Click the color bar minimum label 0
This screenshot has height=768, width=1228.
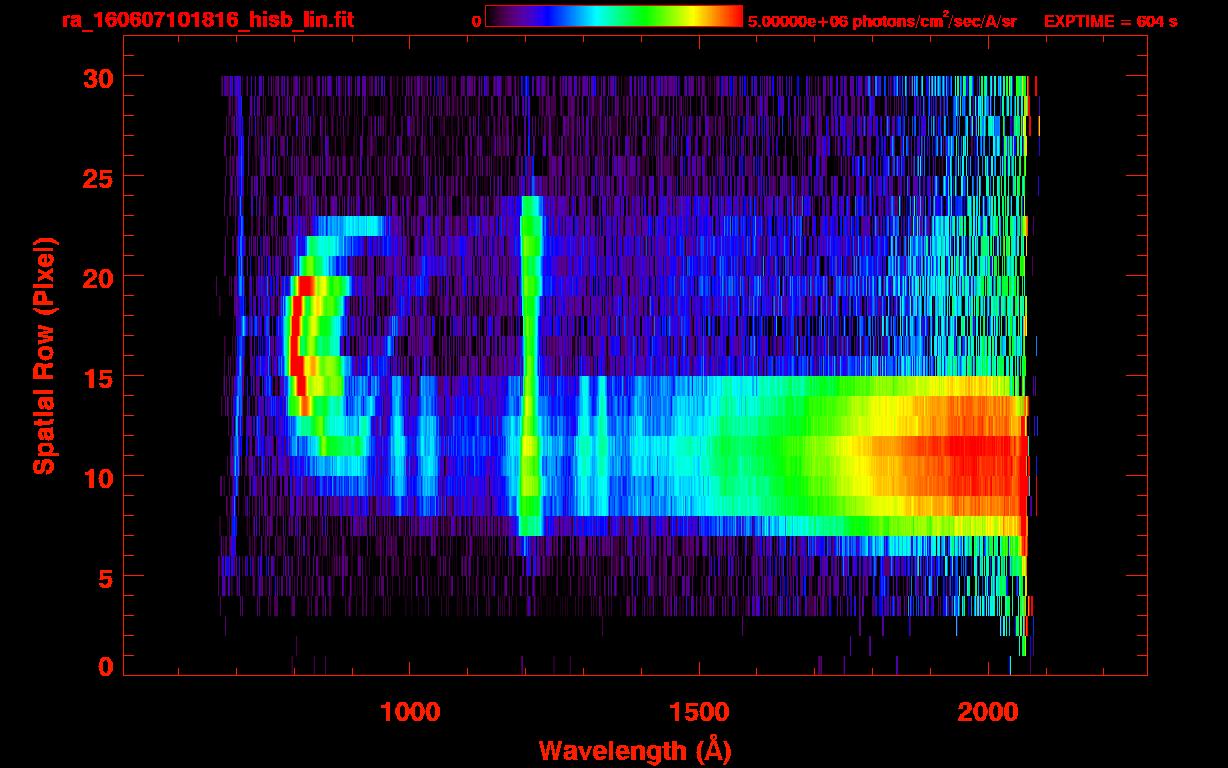tap(477, 21)
